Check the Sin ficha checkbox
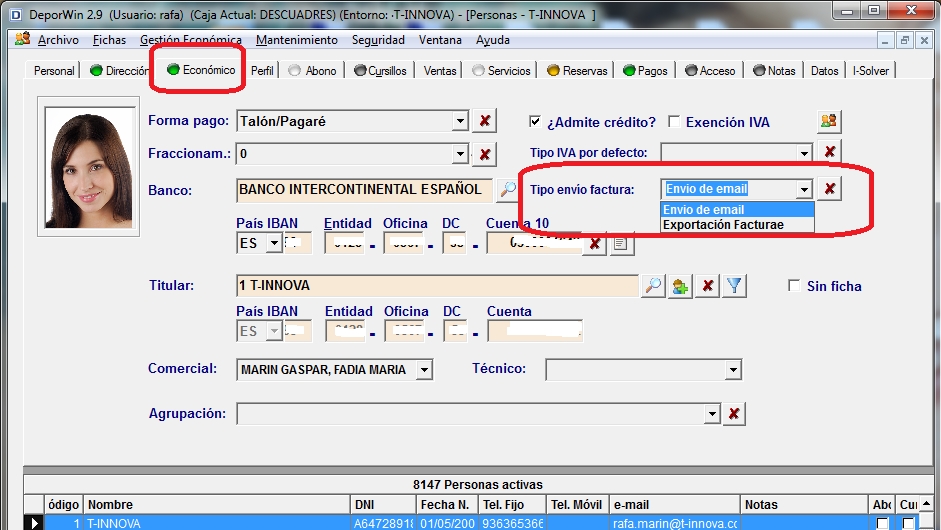Image resolution: width=941 pixels, height=530 pixels. point(795,286)
